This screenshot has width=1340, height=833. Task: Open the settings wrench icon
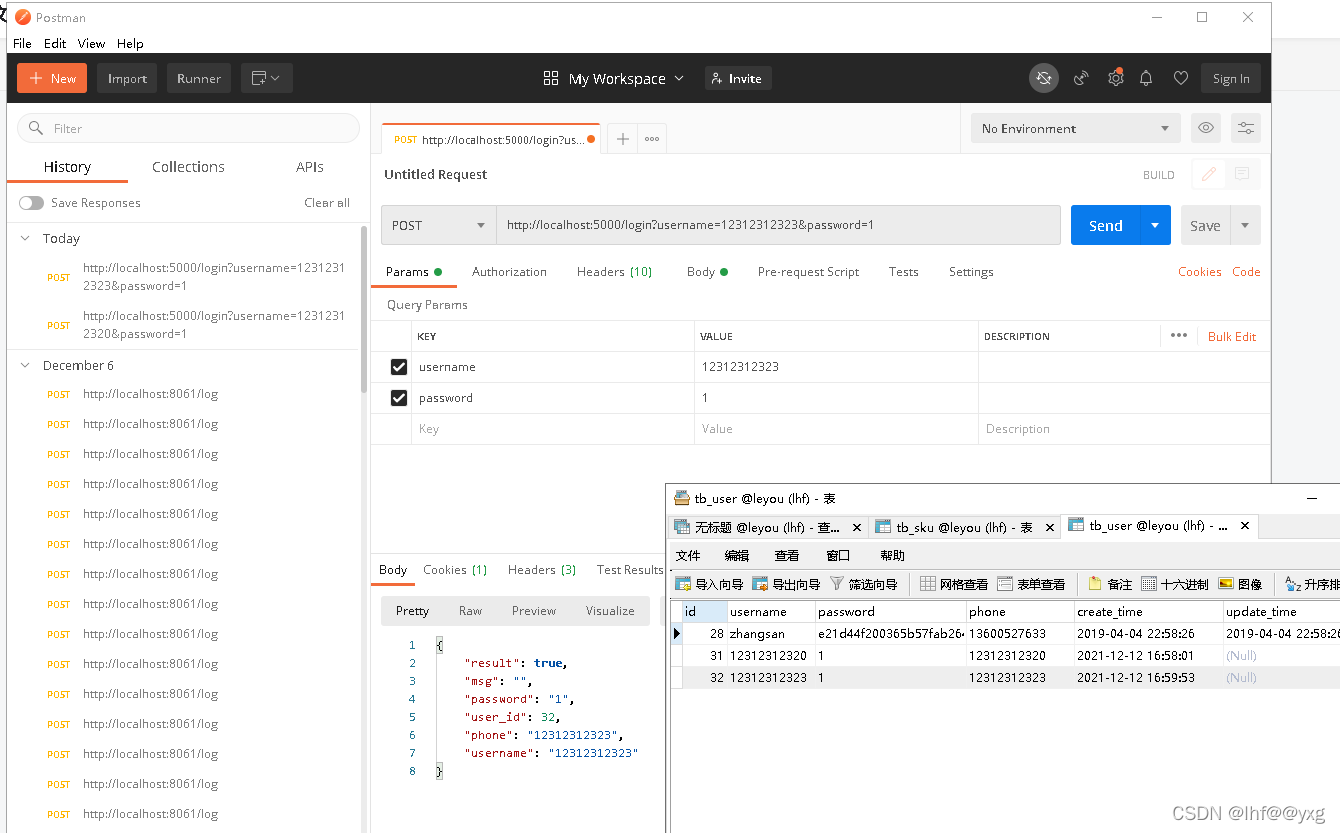[x=1115, y=78]
